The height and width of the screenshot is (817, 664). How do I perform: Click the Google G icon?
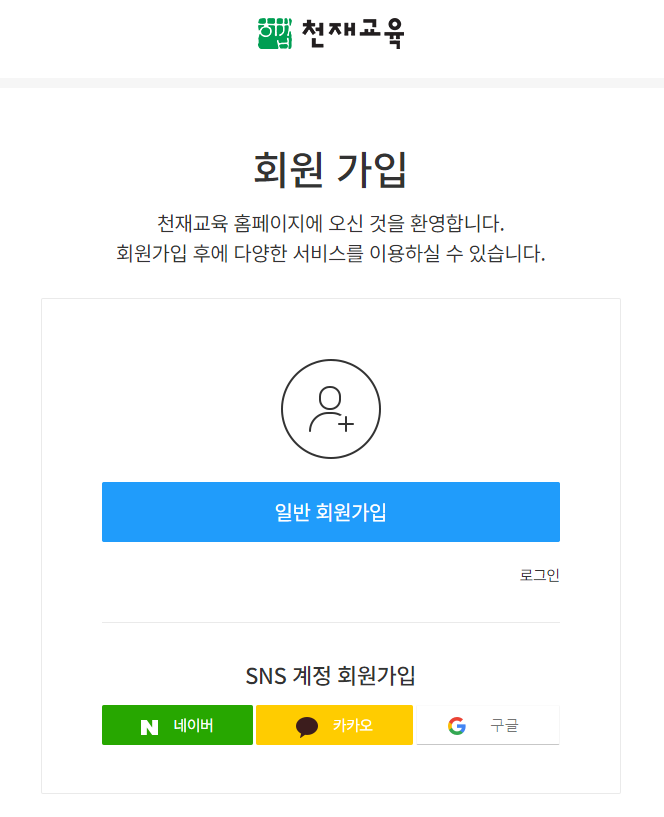457,726
